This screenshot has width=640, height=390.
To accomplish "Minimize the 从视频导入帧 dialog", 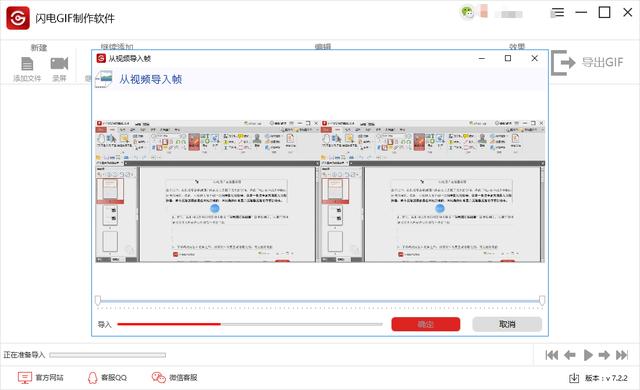I will click(482, 58).
